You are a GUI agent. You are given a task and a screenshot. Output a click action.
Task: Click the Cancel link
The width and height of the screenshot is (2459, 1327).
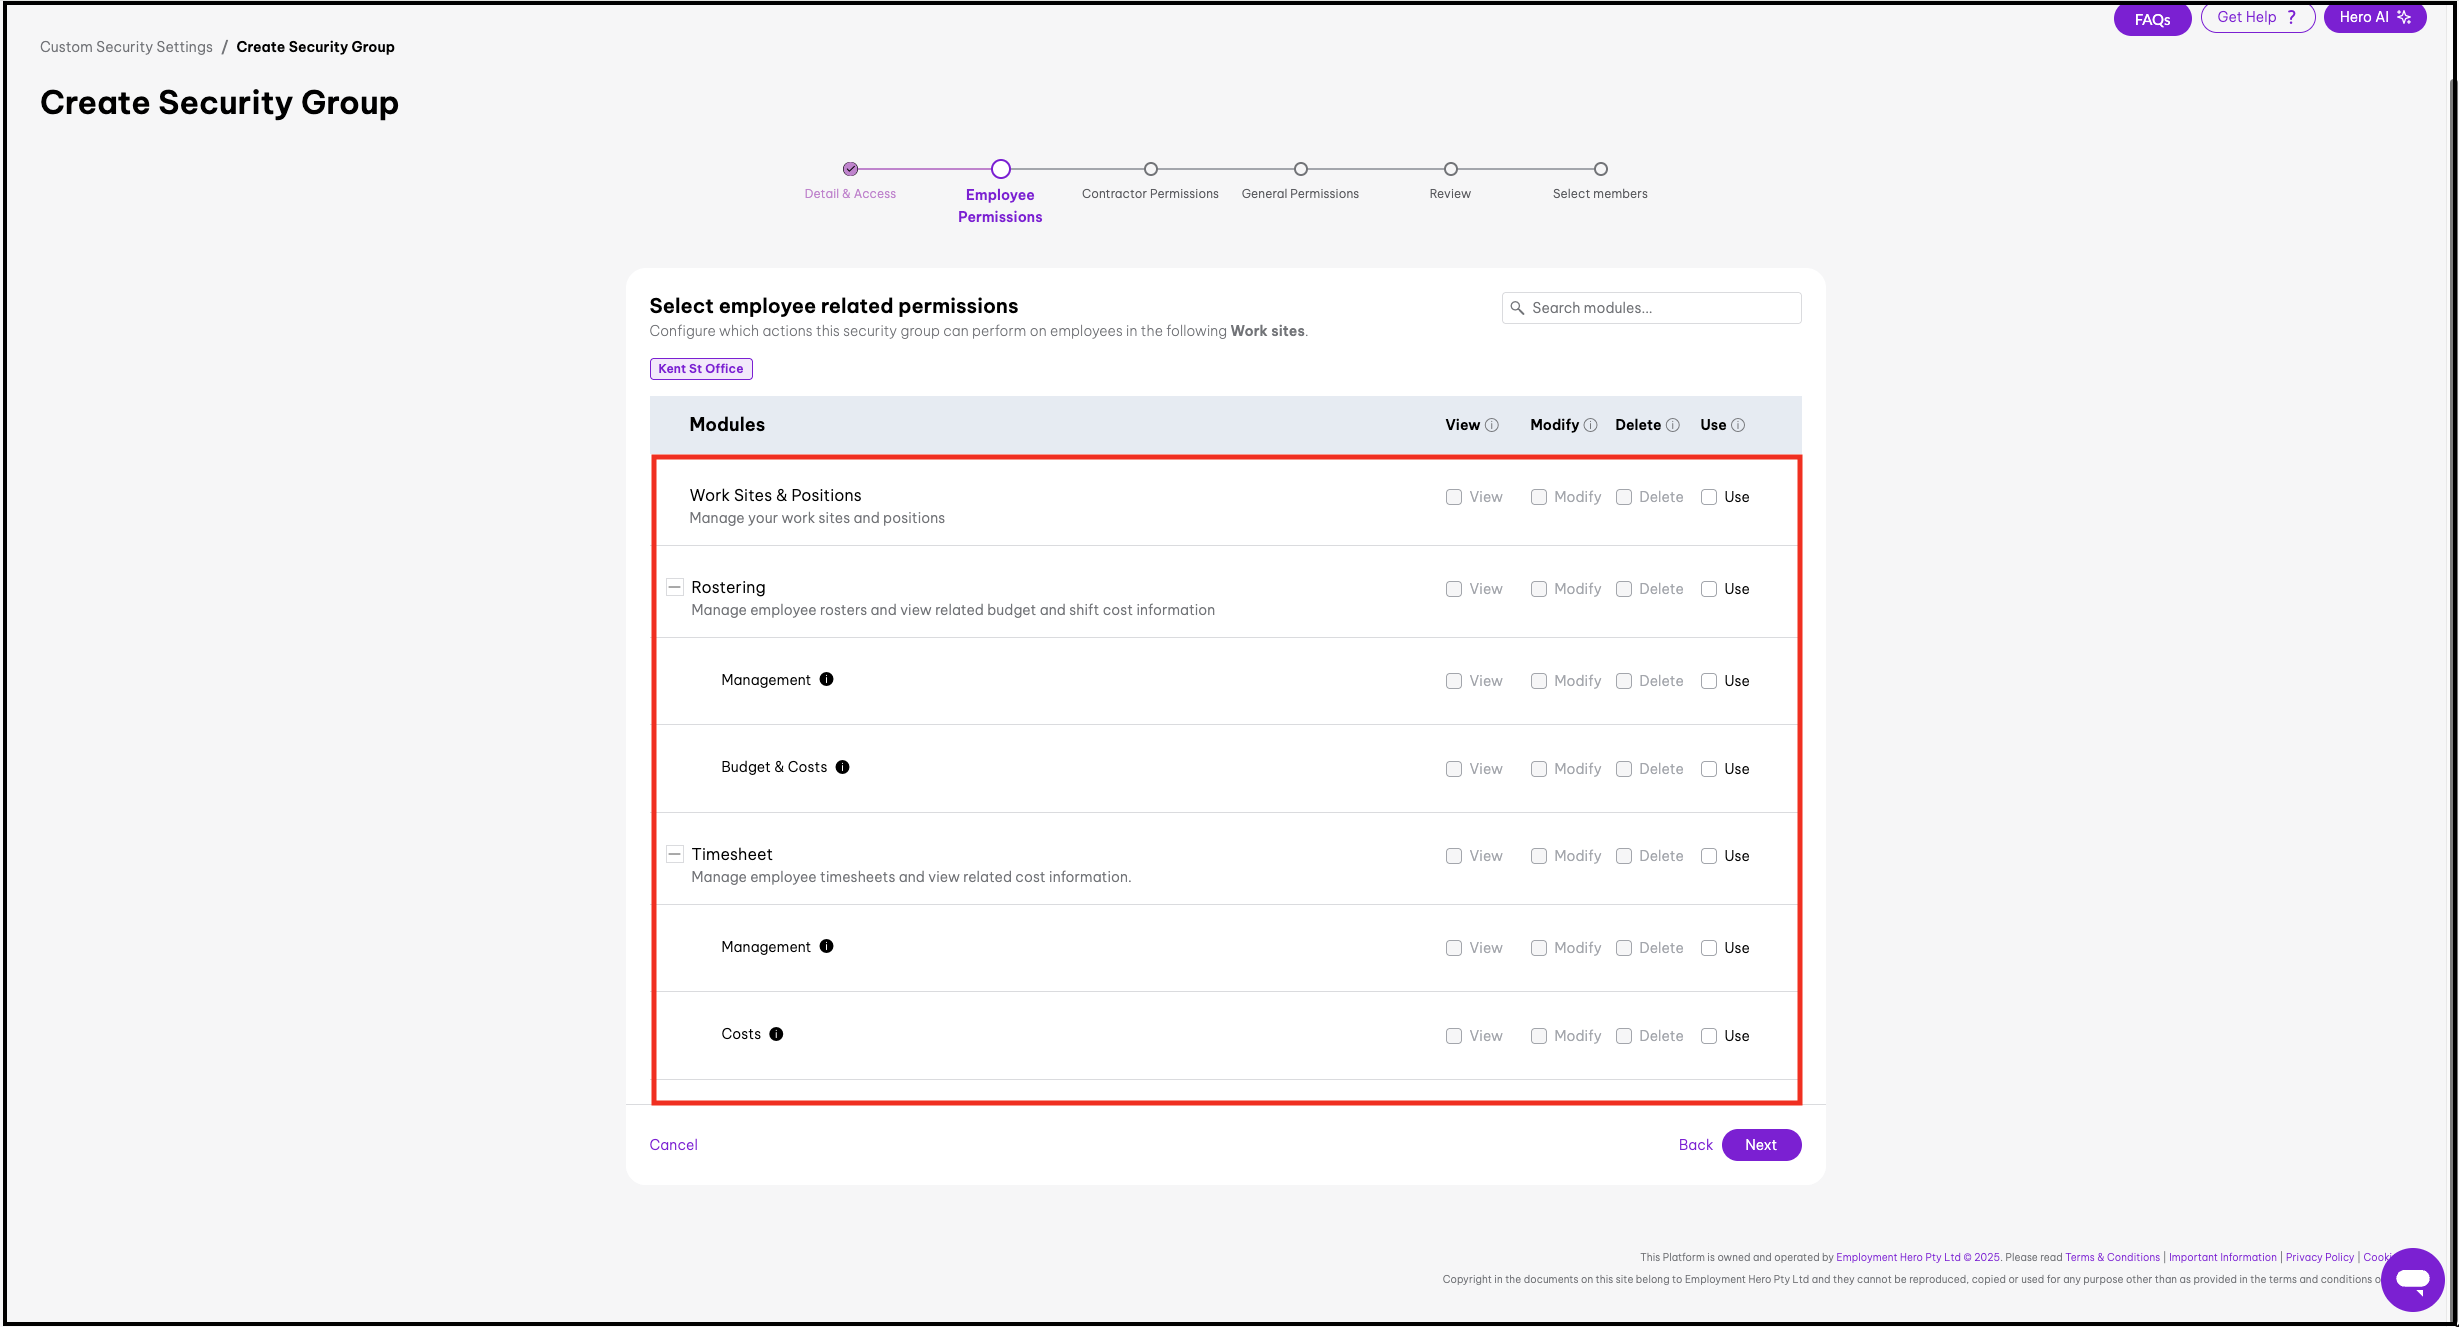pyautogui.click(x=673, y=1145)
